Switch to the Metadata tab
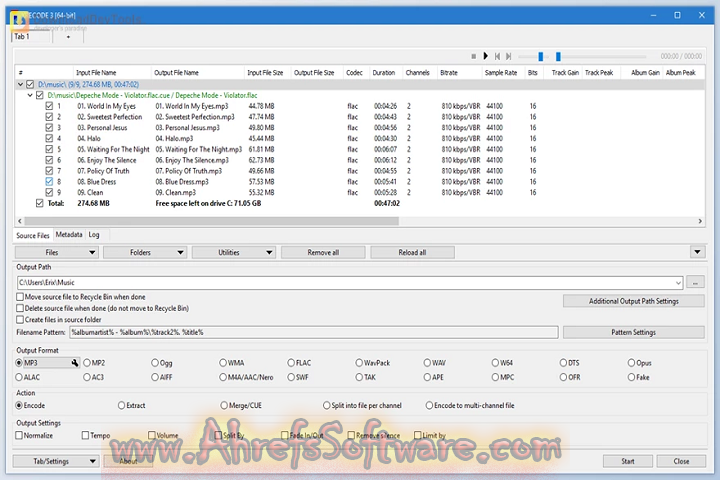The height and width of the screenshot is (480, 720). [69, 235]
